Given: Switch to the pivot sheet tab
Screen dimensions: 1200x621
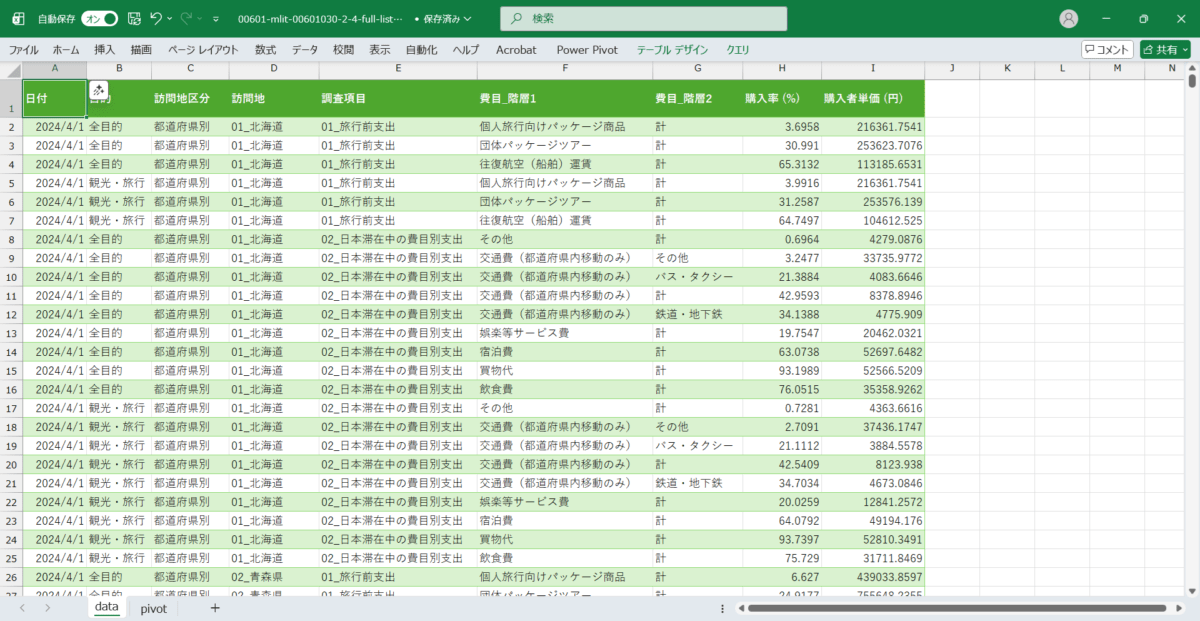Looking at the screenshot, I should click(153, 608).
